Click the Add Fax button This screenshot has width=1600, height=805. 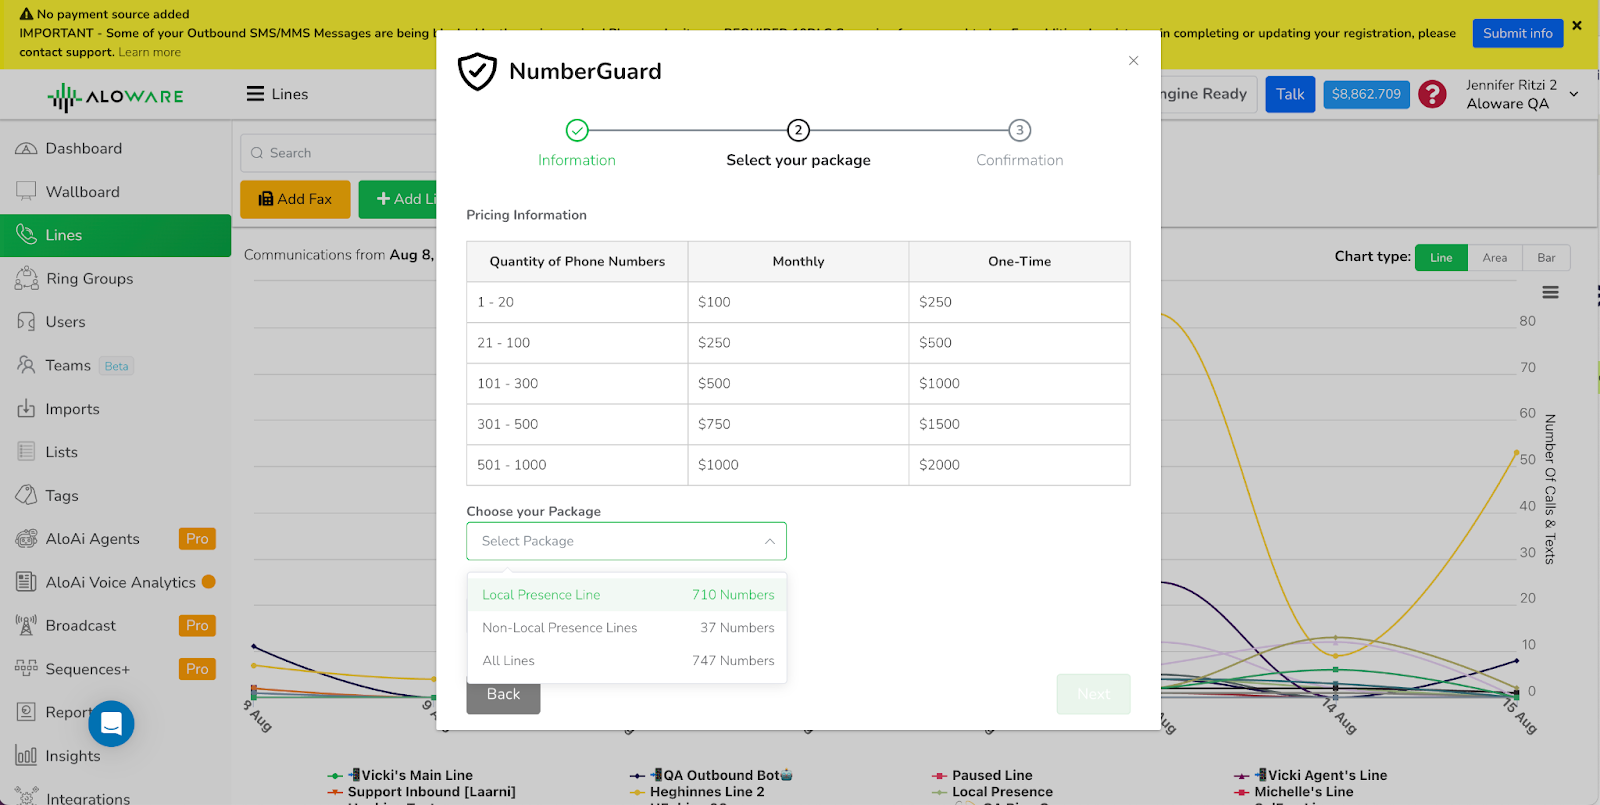click(295, 199)
